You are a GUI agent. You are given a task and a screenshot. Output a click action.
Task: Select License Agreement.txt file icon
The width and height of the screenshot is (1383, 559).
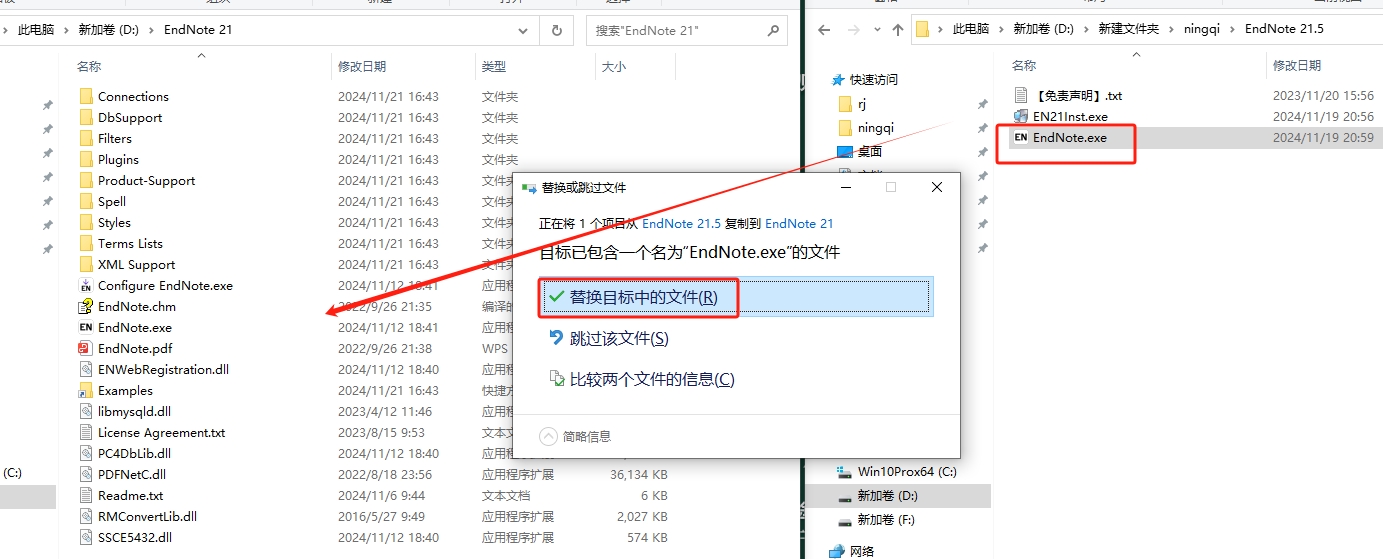coord(86,433)
